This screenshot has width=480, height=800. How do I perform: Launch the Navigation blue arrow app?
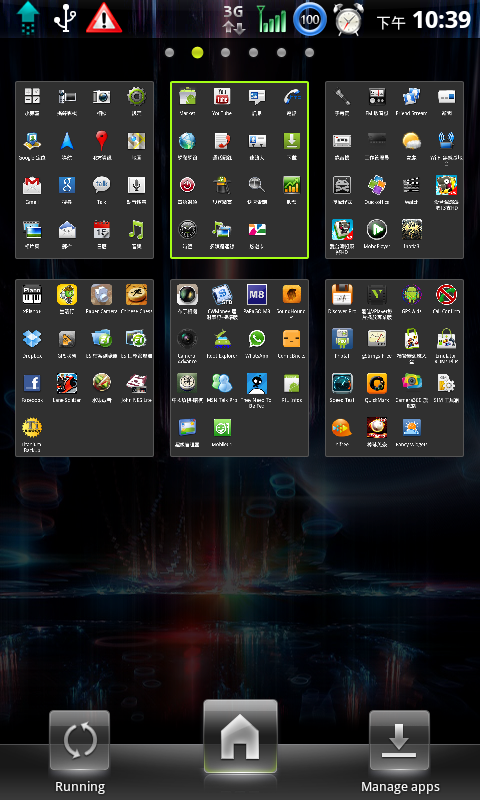67,140
